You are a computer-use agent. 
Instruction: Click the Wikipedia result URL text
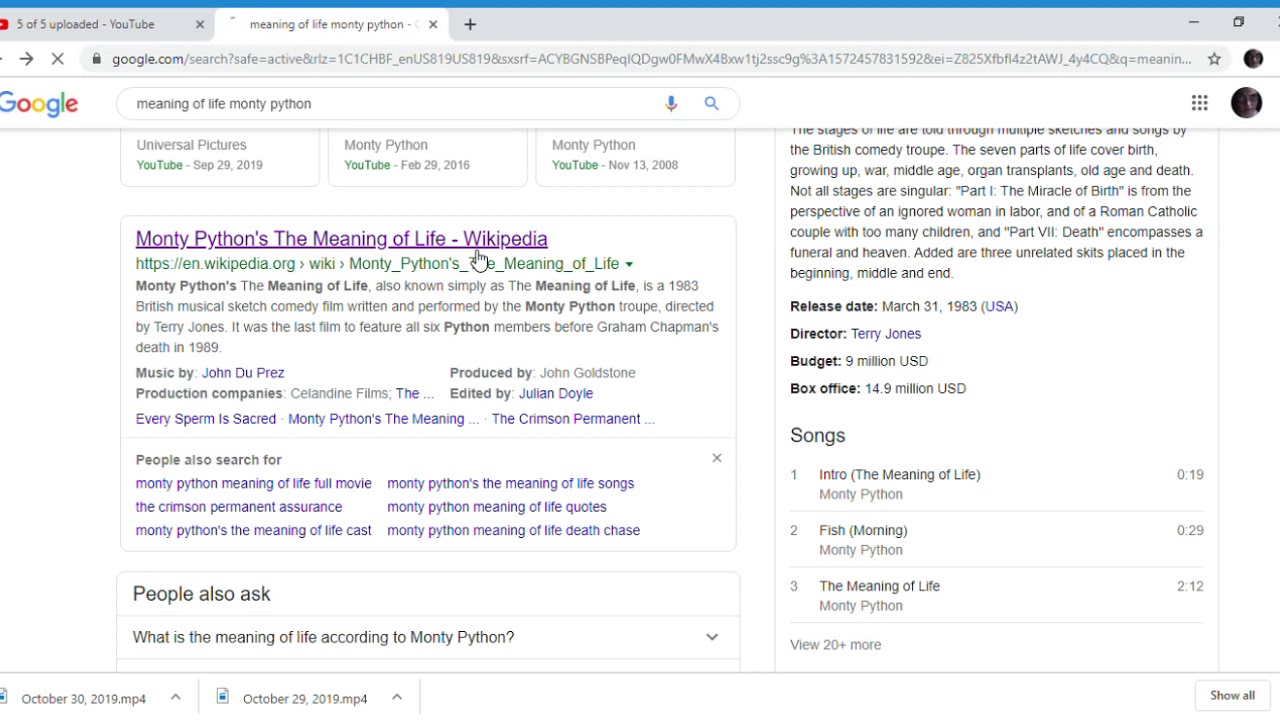[377, 264]
